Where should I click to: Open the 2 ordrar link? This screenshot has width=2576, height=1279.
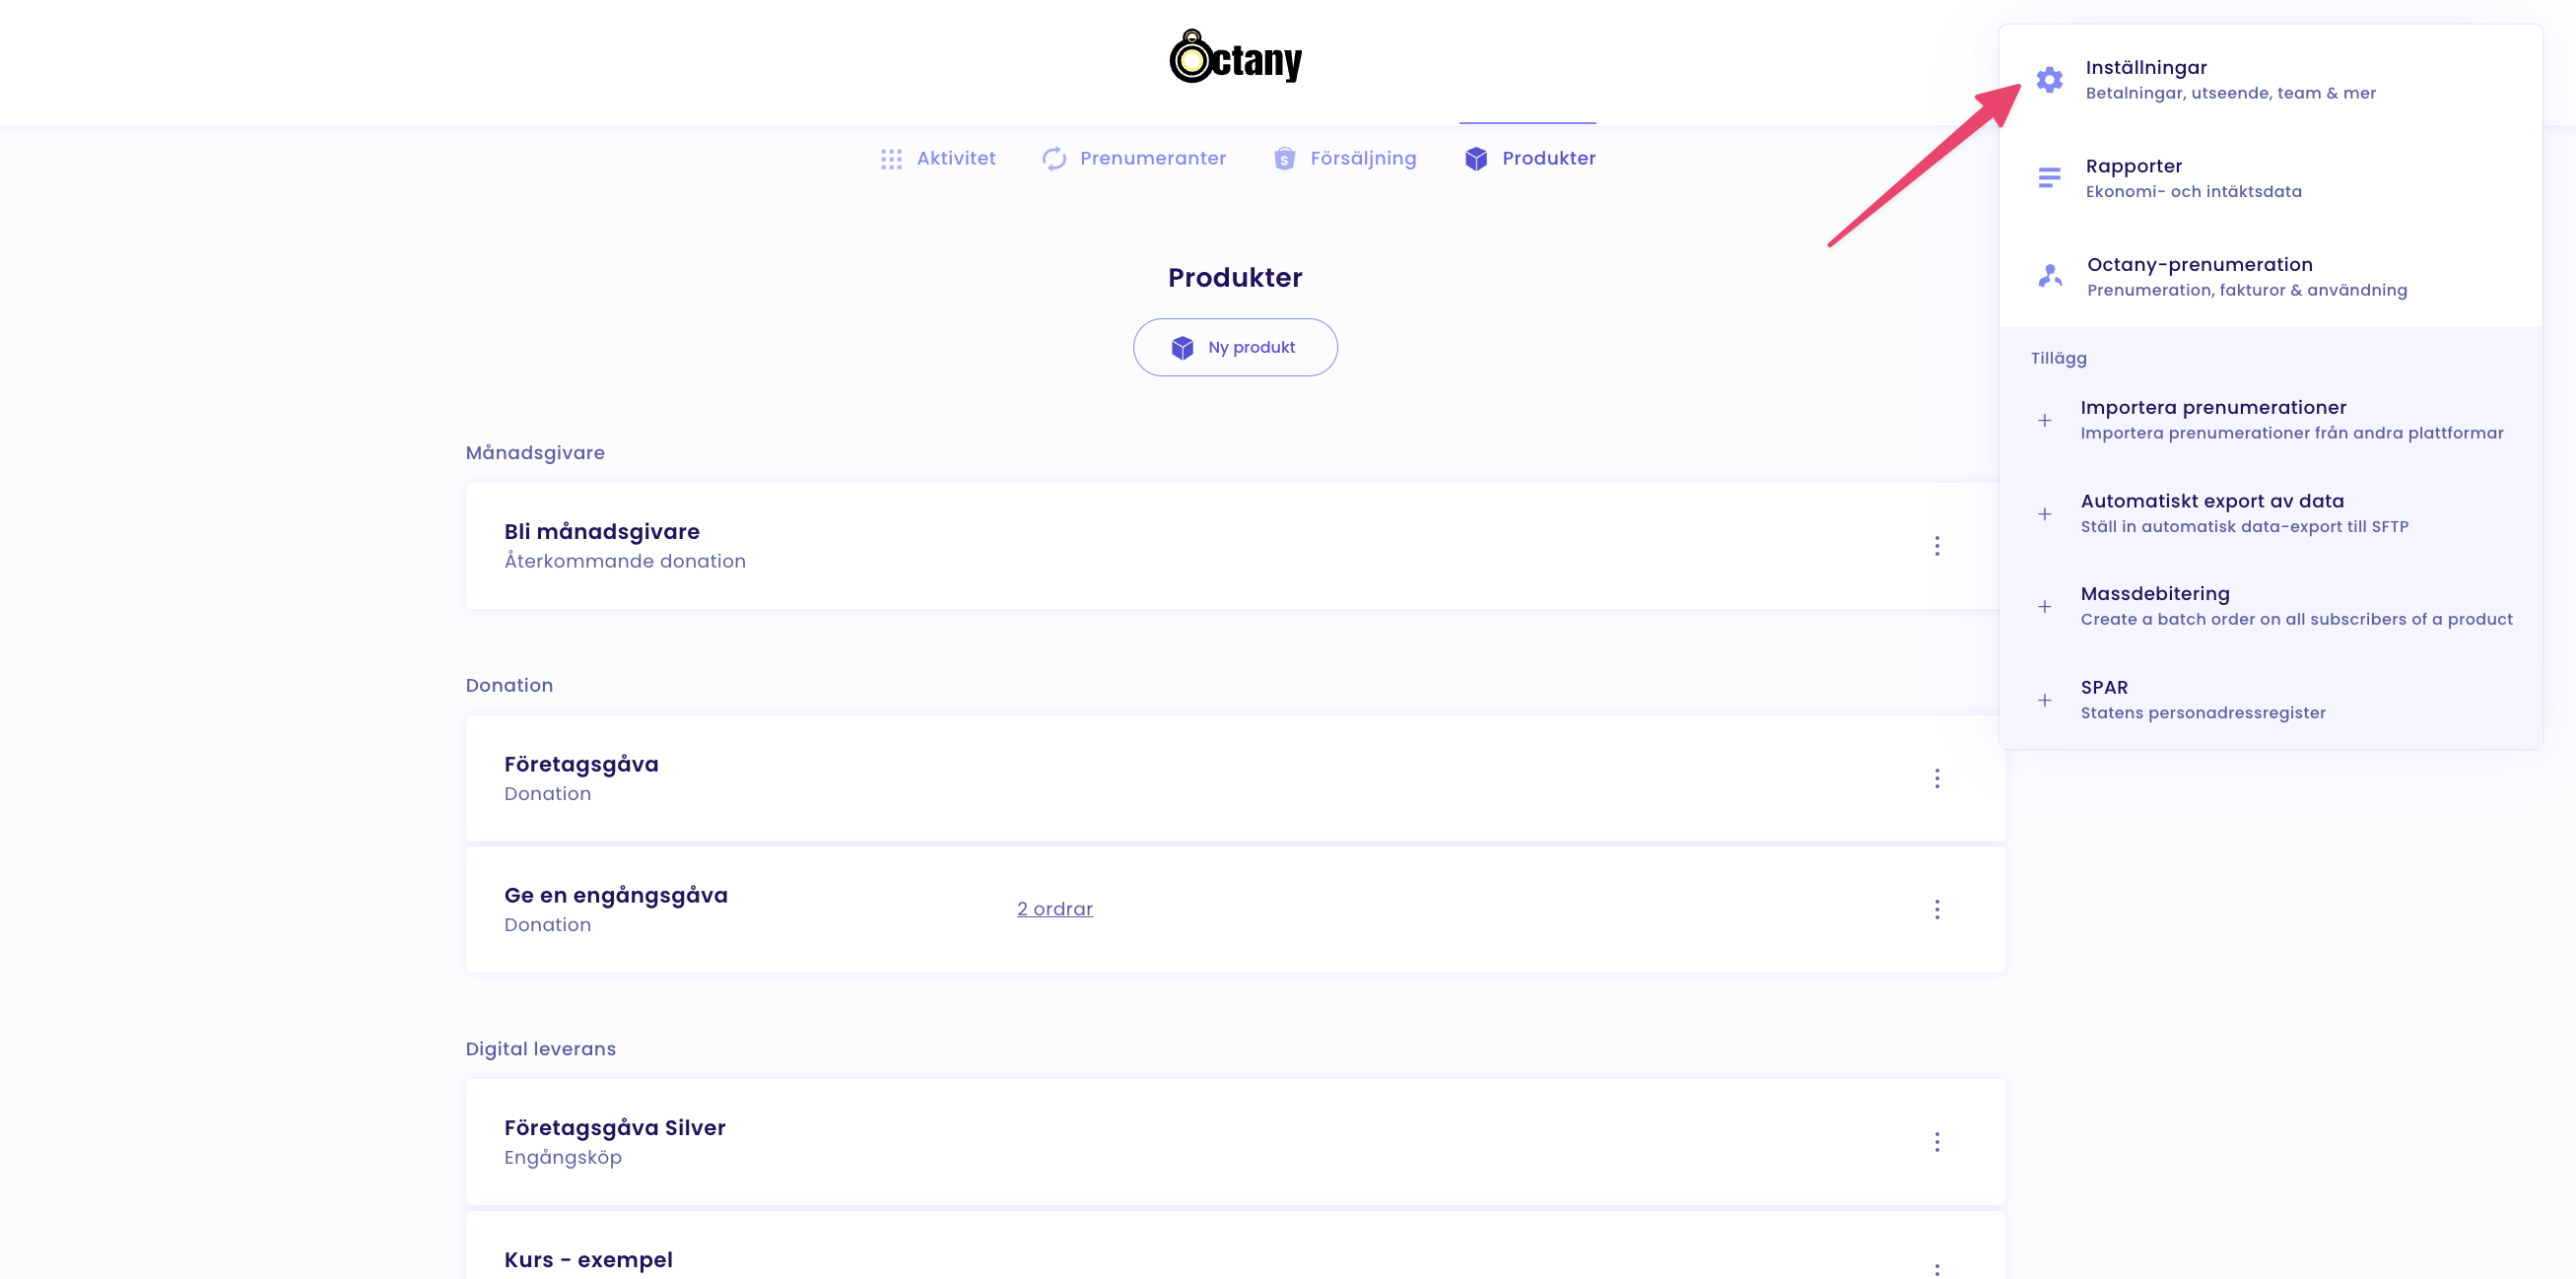click(1054, 909)
